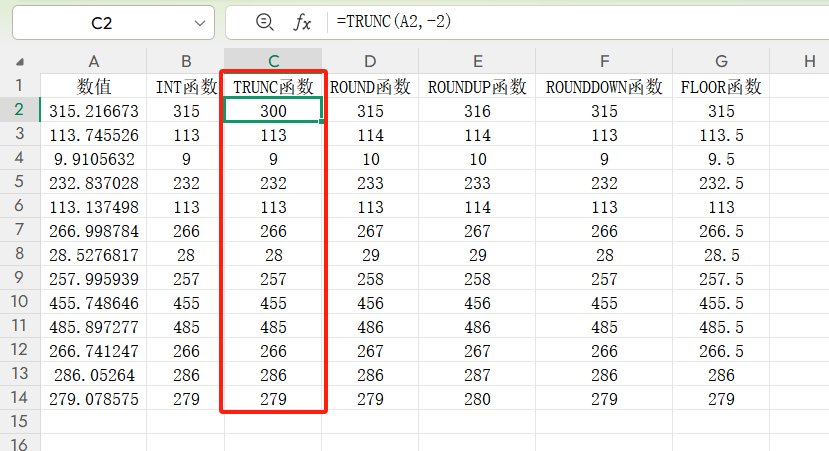Click the formula input showing =TRUNC(A2,-2)
This screenshot has width=829, height=451.
(578, 22)
